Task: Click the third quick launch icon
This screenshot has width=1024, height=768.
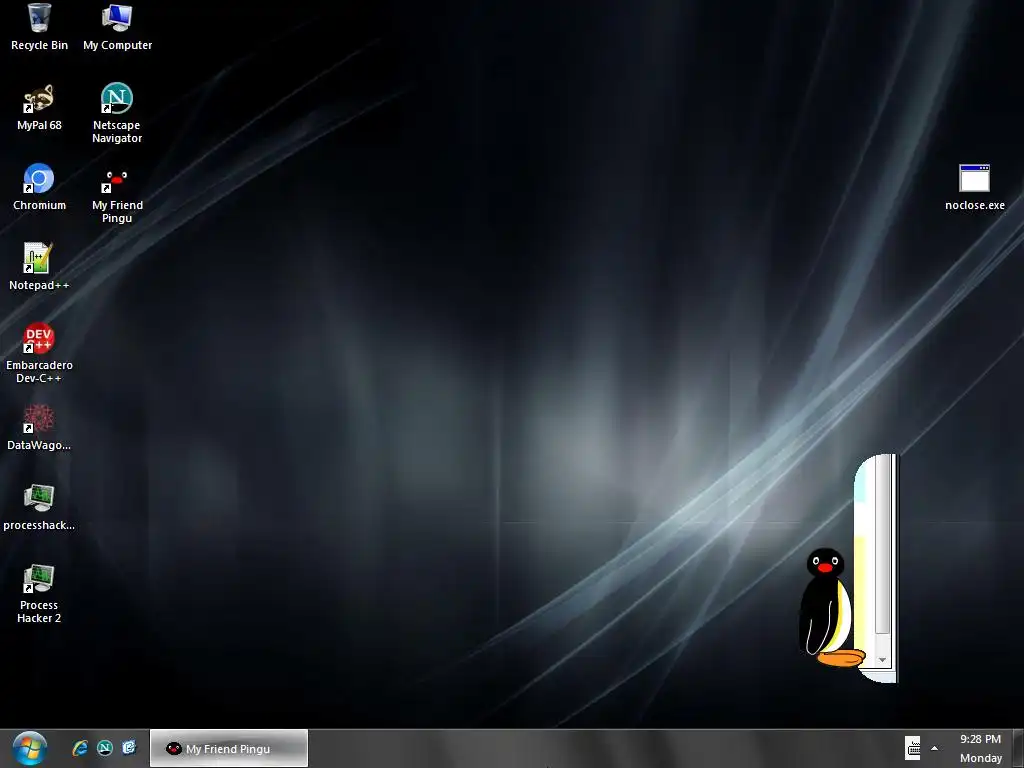Action: (x=129, y=747)
